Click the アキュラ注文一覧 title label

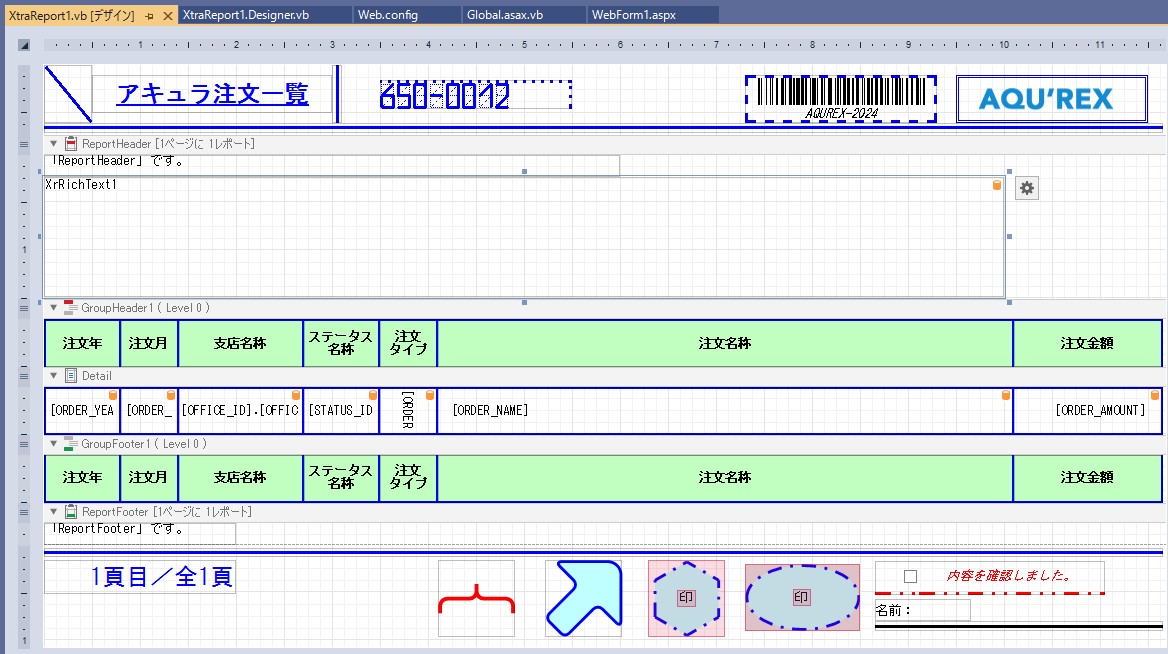coord(212,95)
